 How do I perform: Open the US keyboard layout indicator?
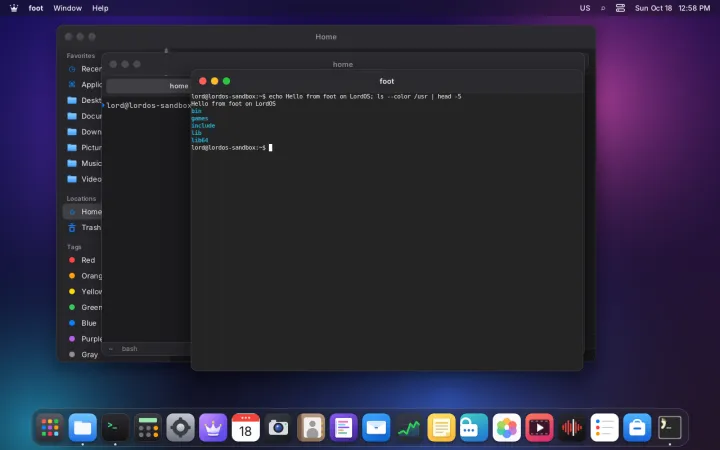[585, 8]
